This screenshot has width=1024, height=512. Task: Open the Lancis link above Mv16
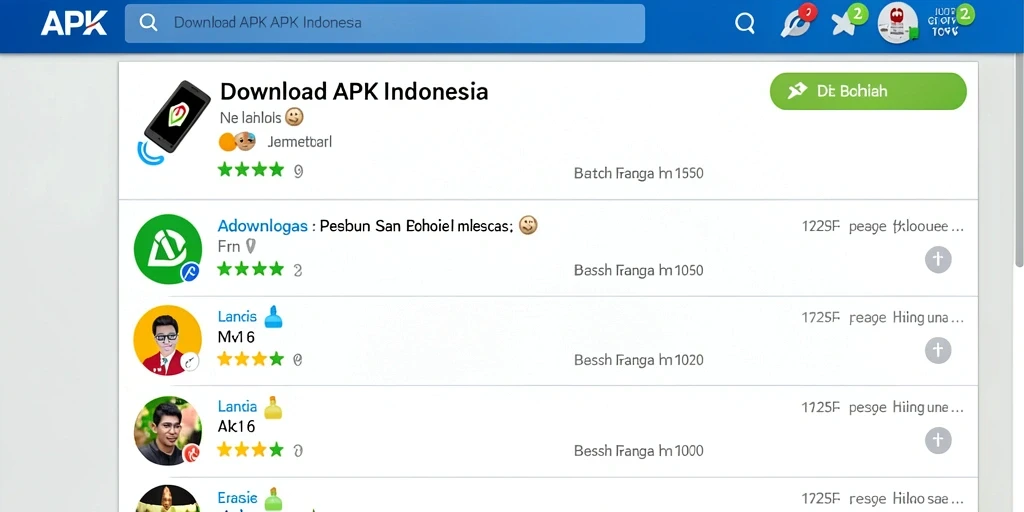click(x=237, y=317)
